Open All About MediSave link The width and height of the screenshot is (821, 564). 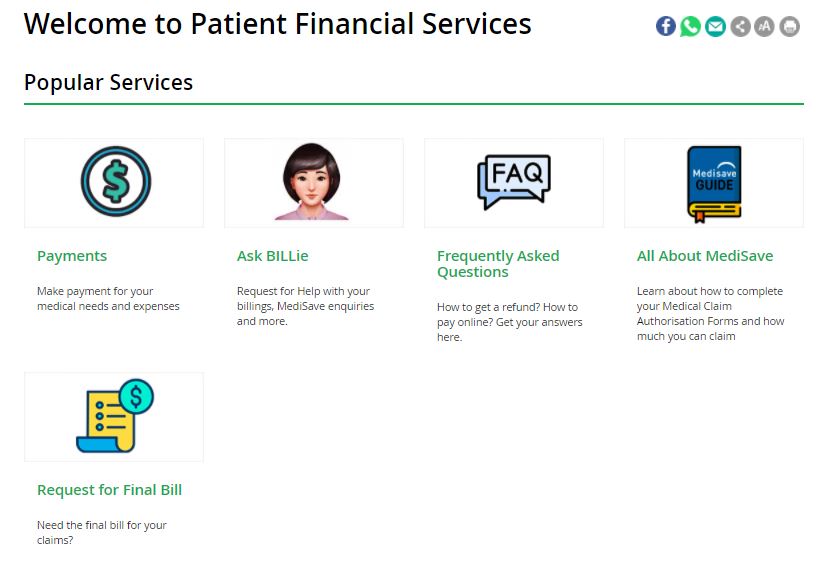[x=705, y=256]
